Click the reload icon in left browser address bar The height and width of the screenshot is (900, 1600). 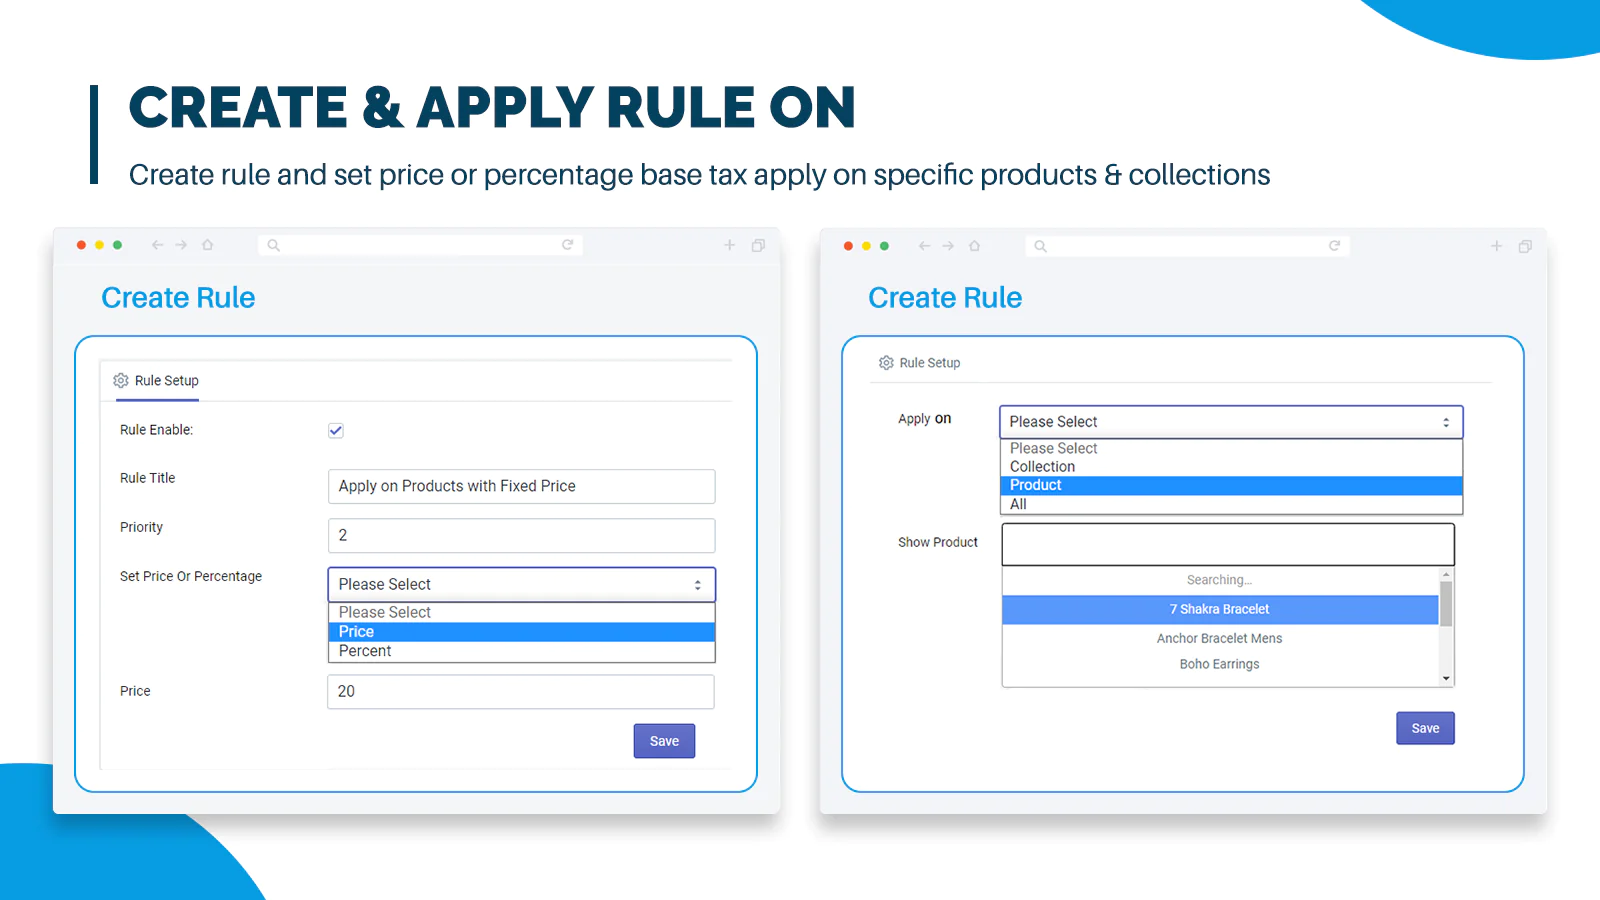tap(567, 245)
